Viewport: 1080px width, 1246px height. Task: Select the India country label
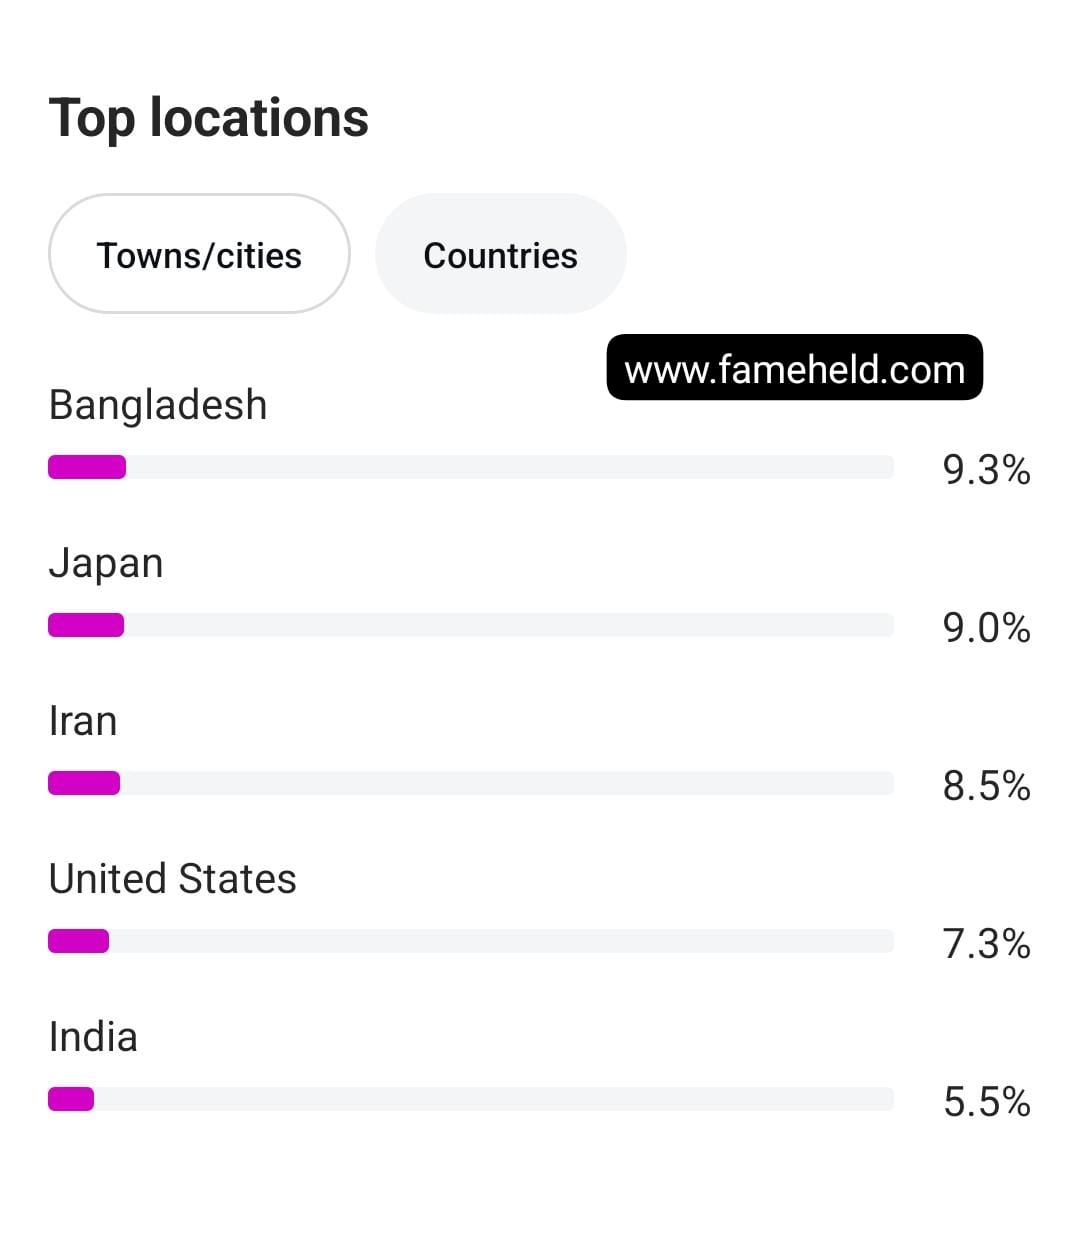coord(93,1037)
